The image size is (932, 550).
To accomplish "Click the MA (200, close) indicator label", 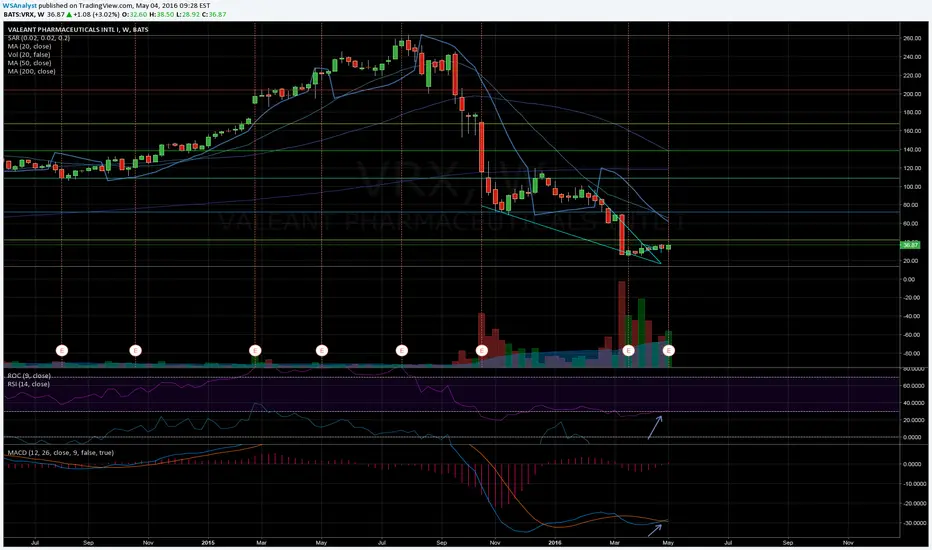I will click(31, 71).
